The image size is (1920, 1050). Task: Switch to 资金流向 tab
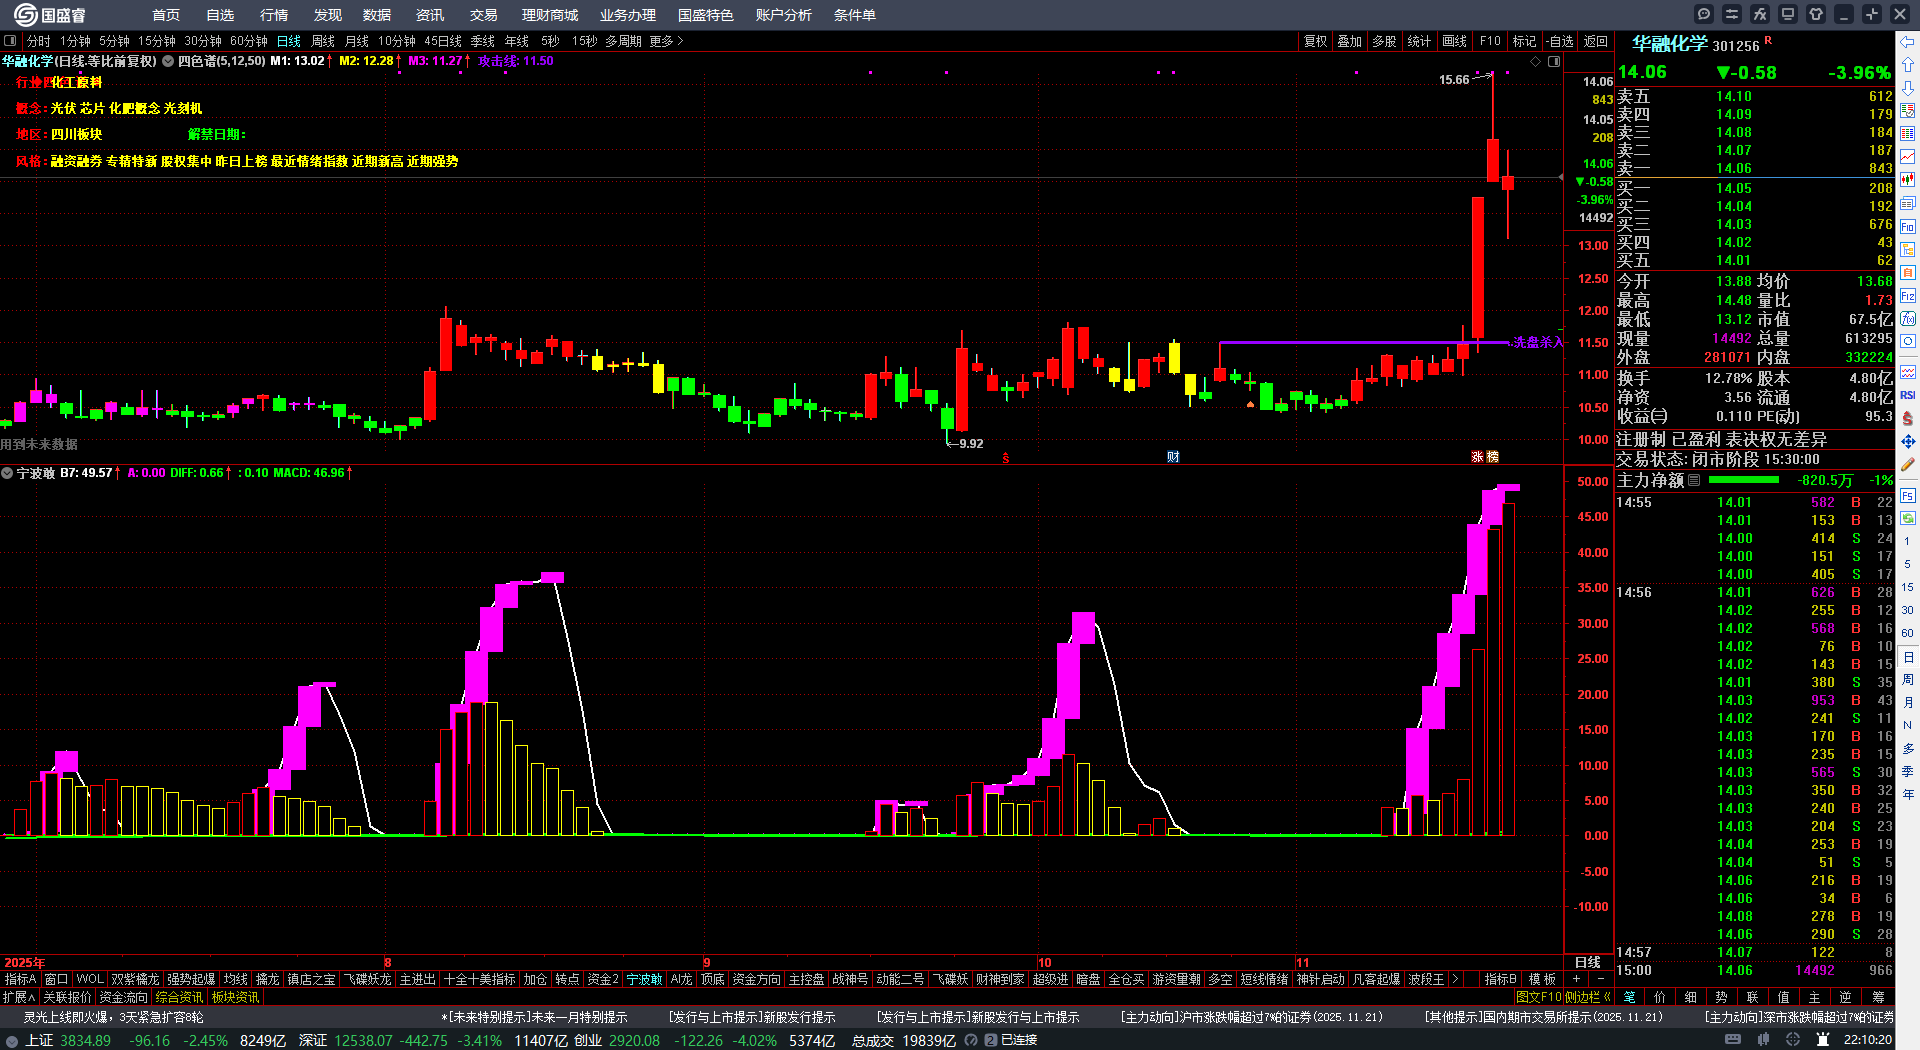click(x=123, y=997)
